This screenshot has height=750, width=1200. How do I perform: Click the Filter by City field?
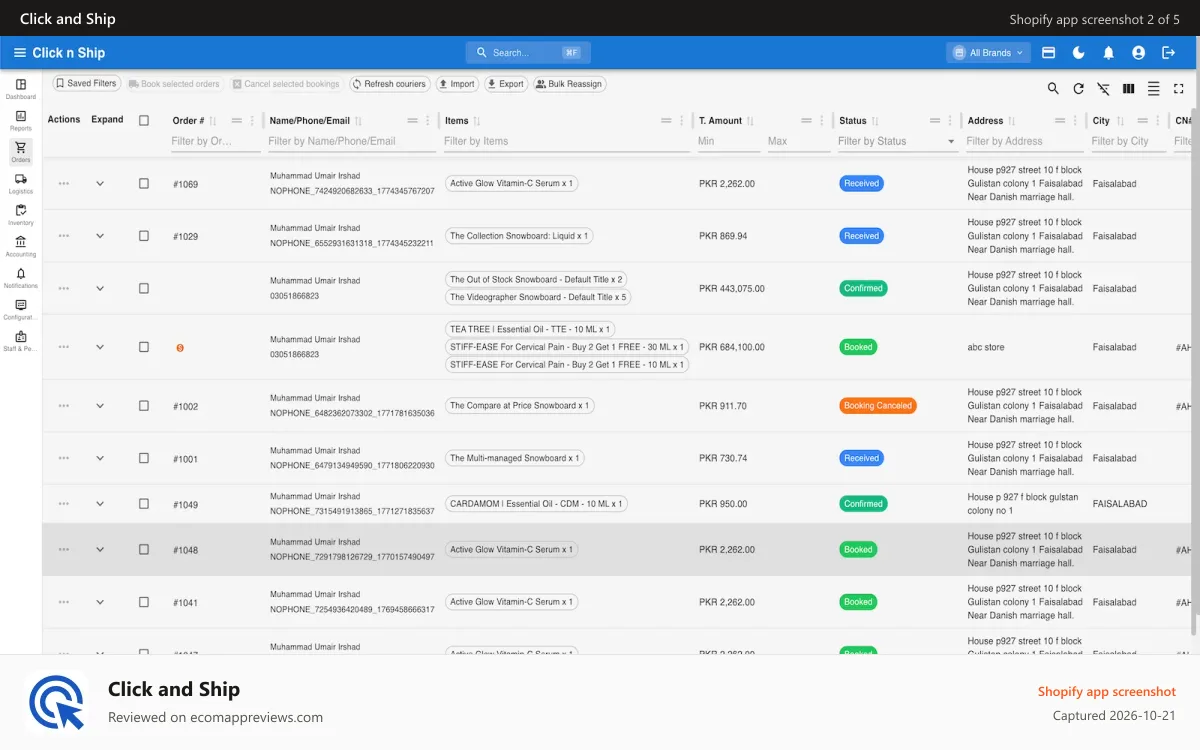click(1128, 142)
